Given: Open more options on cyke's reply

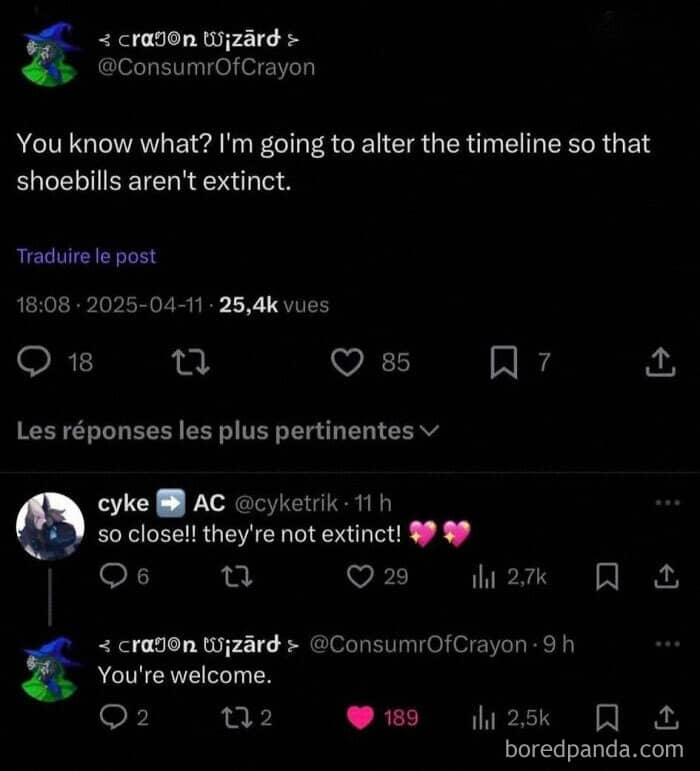Looking at the screenshot, I should coord(668,503).
